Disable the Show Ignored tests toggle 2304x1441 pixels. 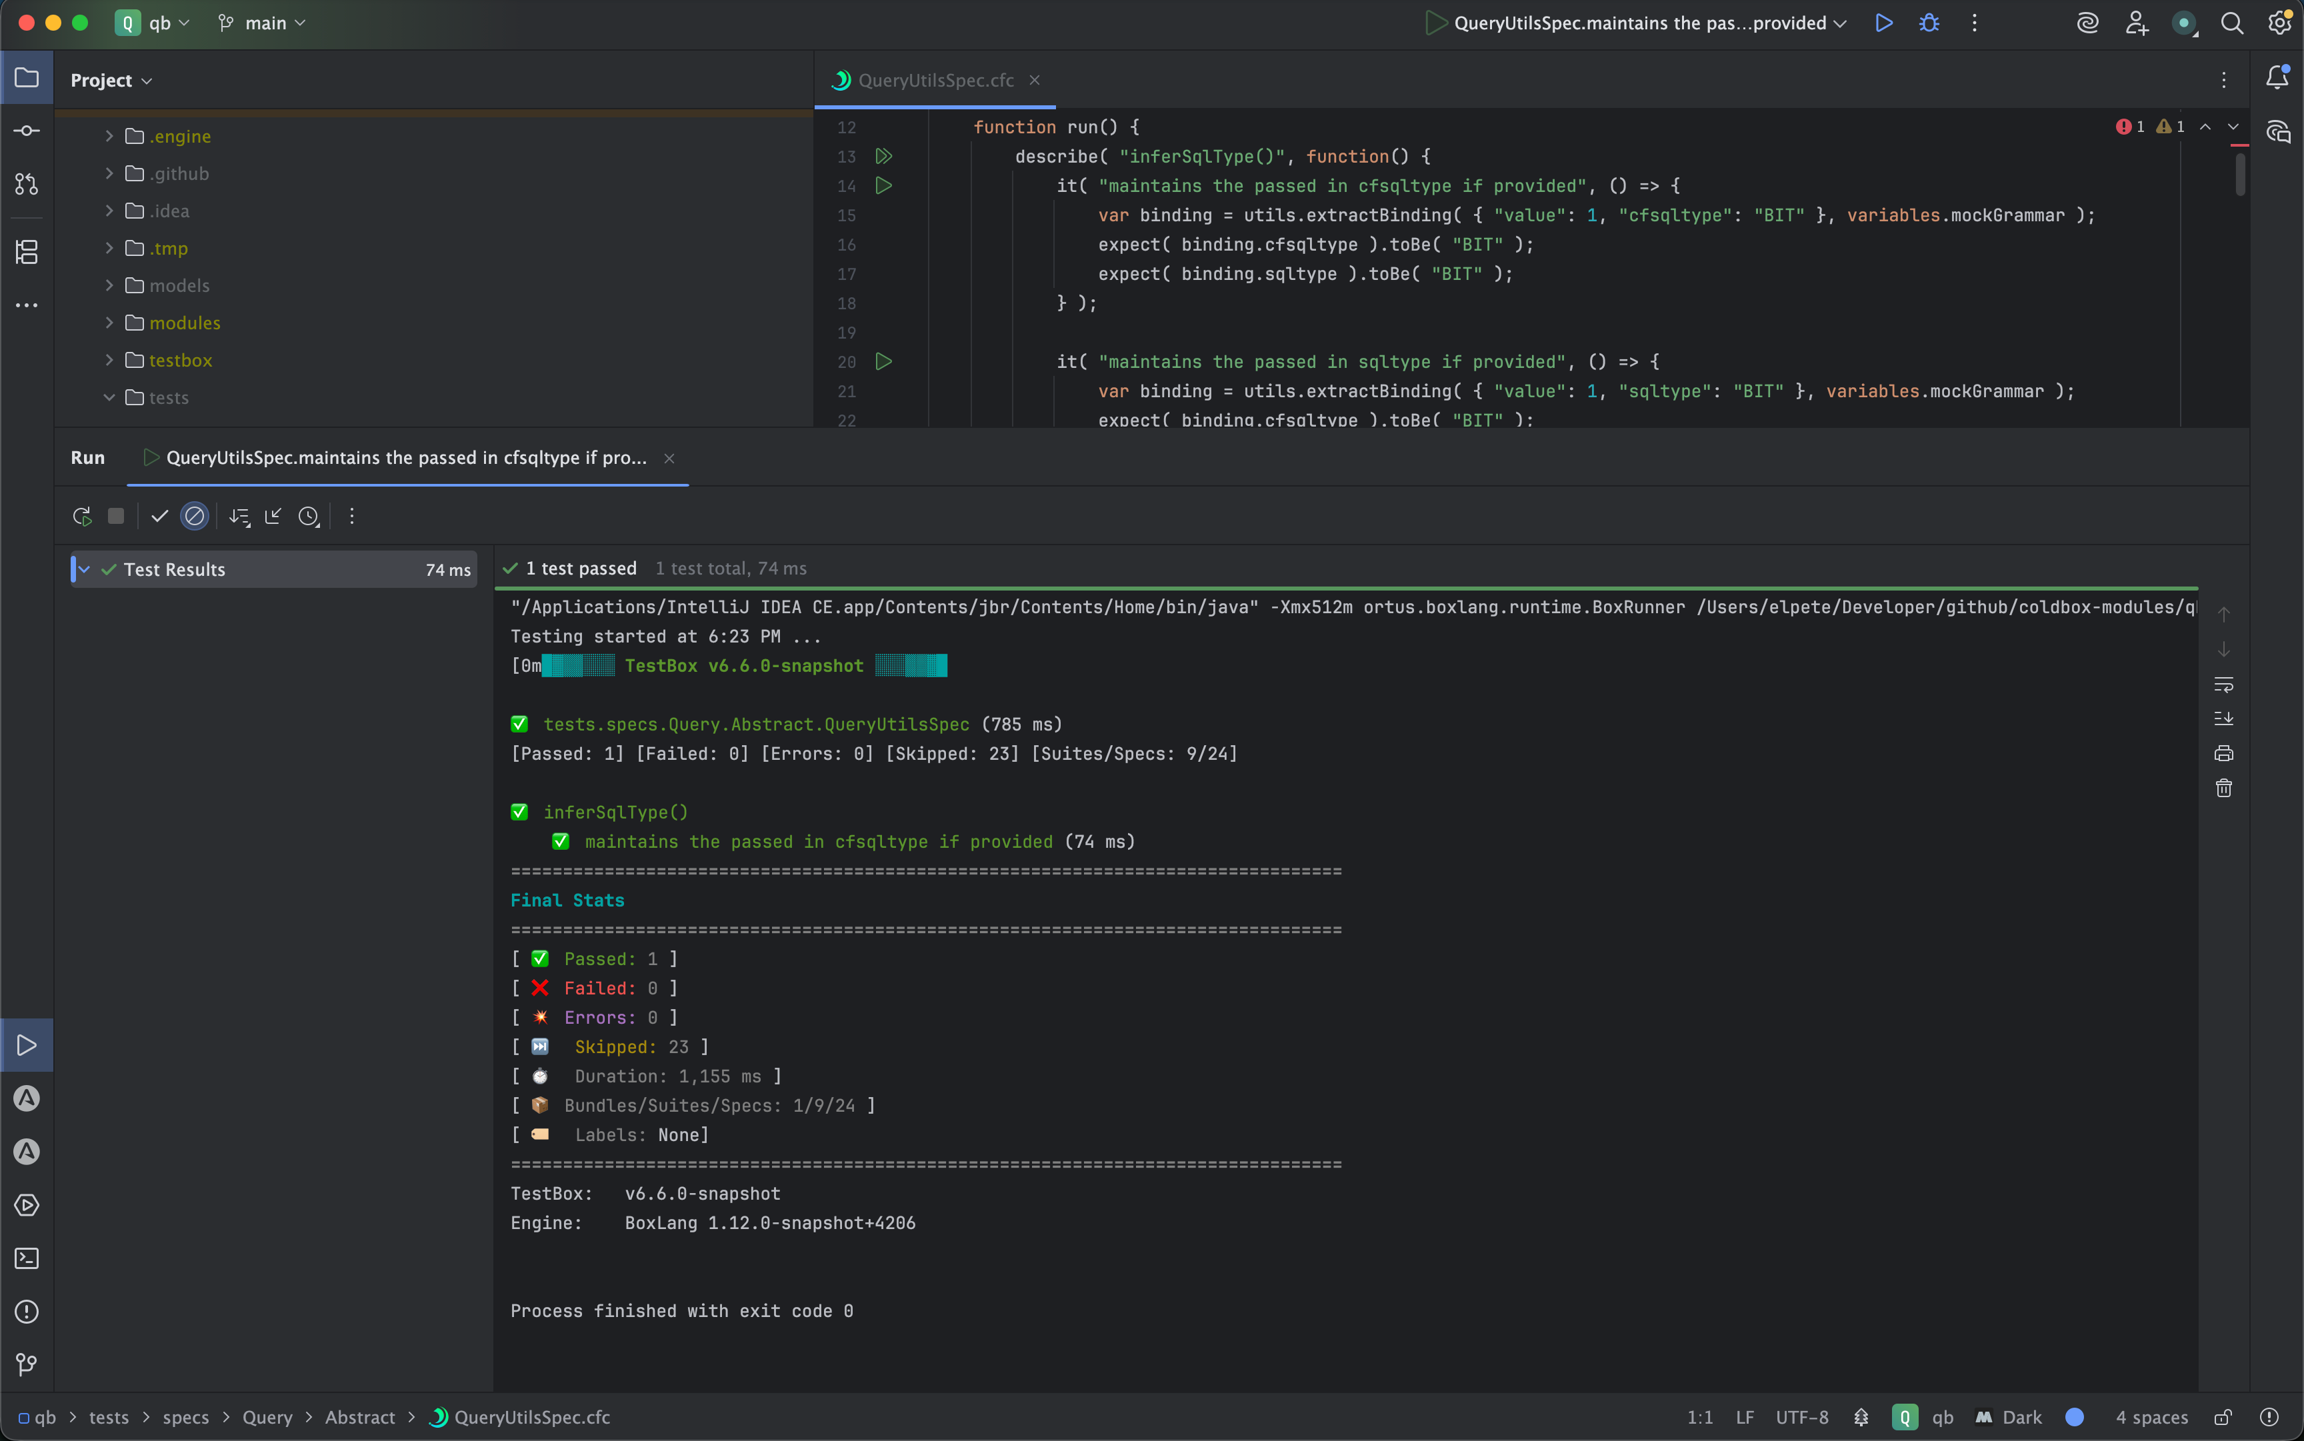[x=194, y=516]
